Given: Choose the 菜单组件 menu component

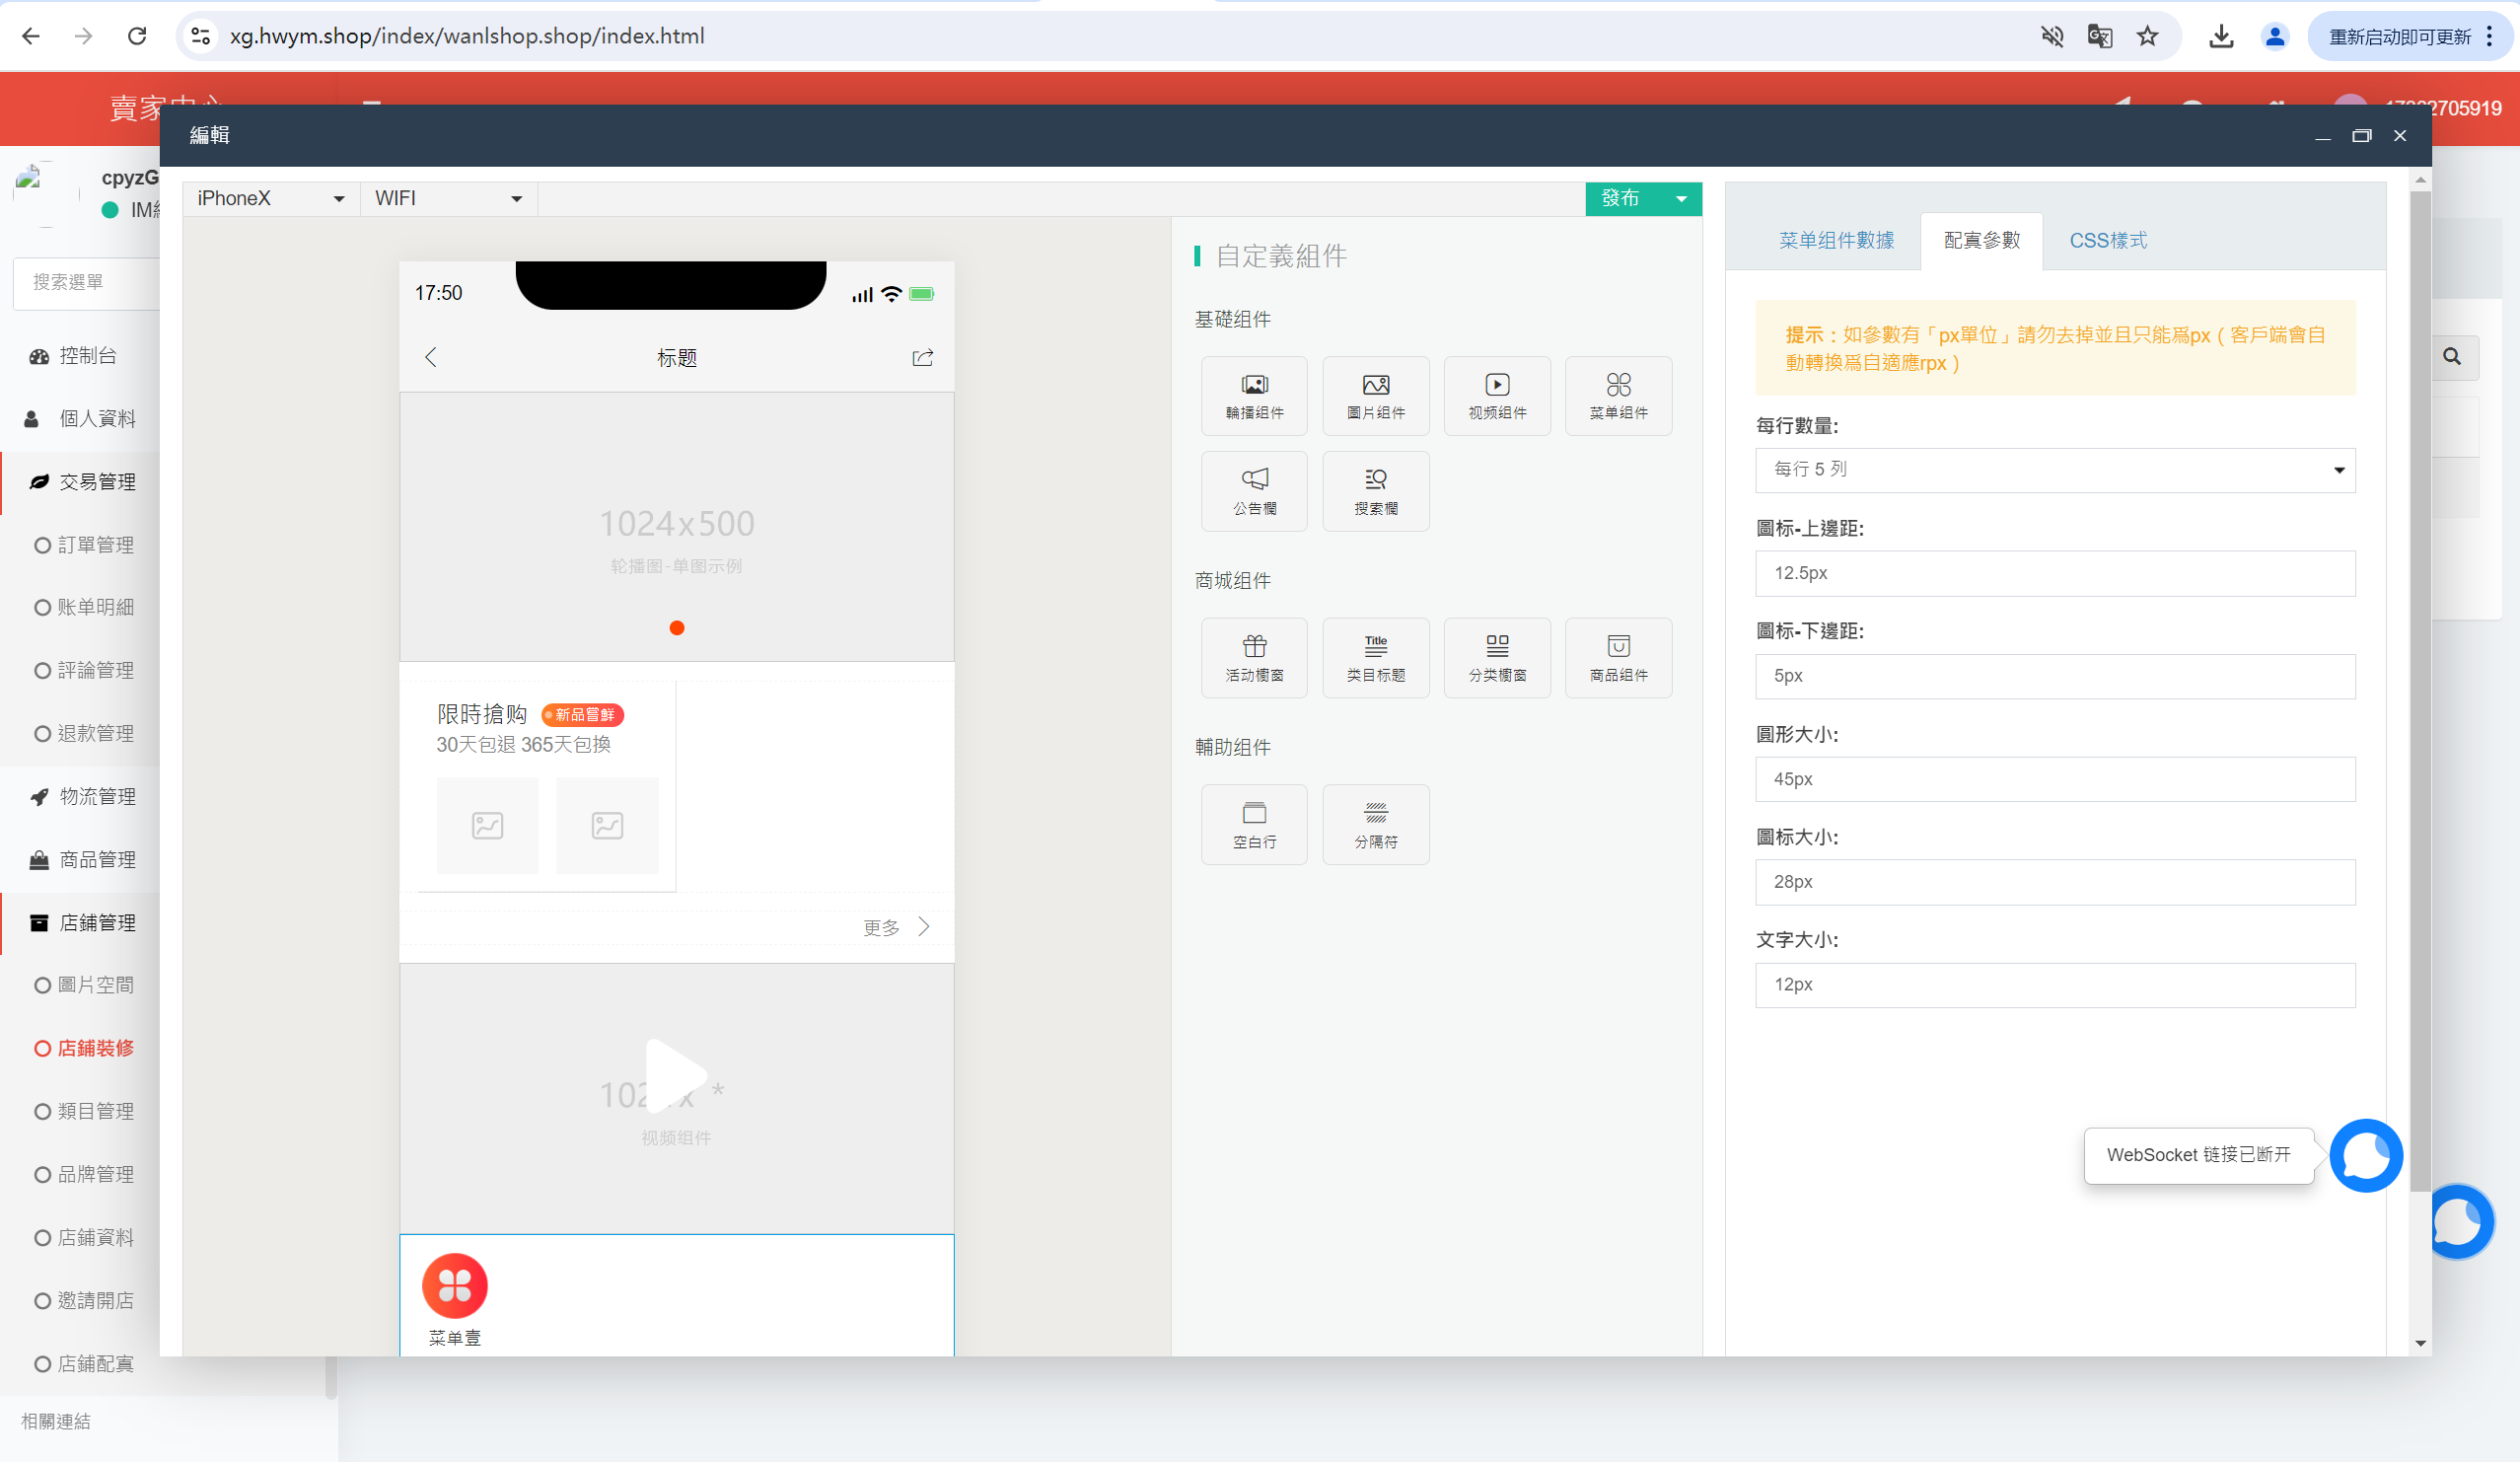Looking at the screenshot, I should coord(1617,395).
